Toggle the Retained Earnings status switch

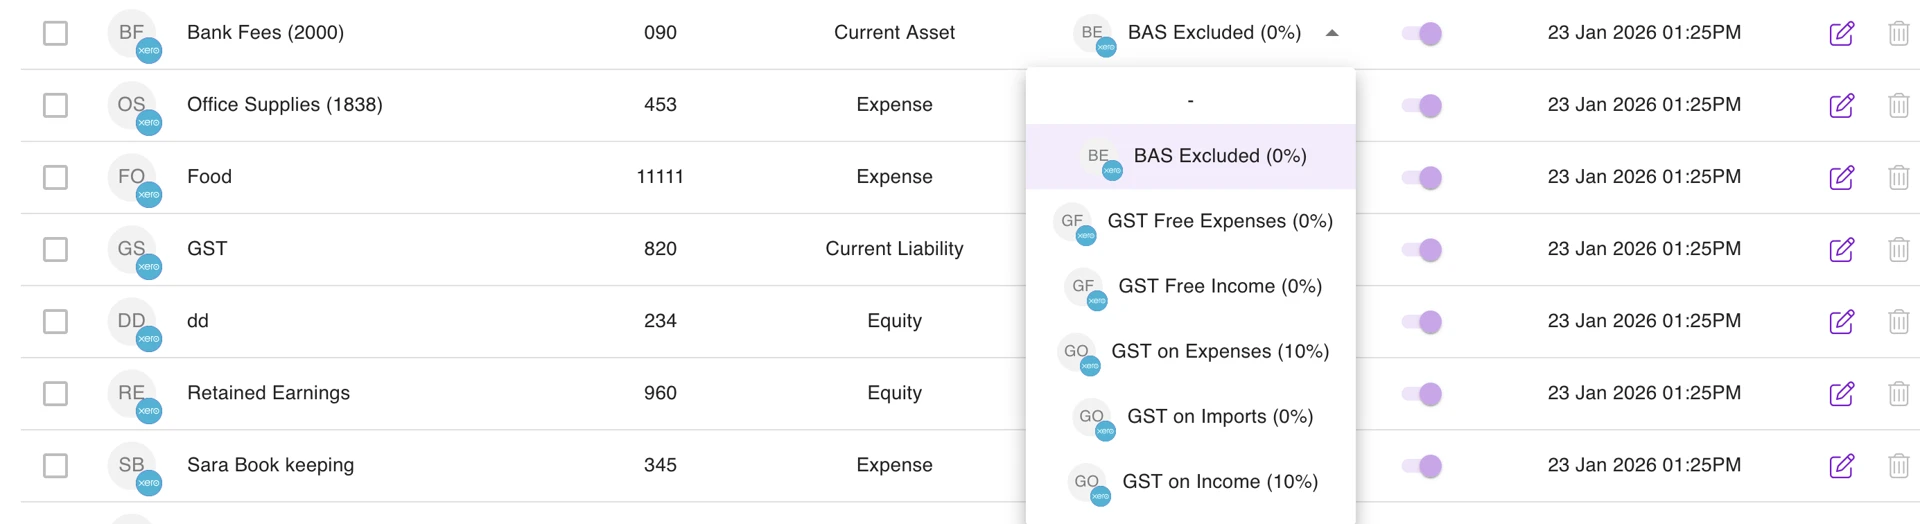tap(1422, 393)
